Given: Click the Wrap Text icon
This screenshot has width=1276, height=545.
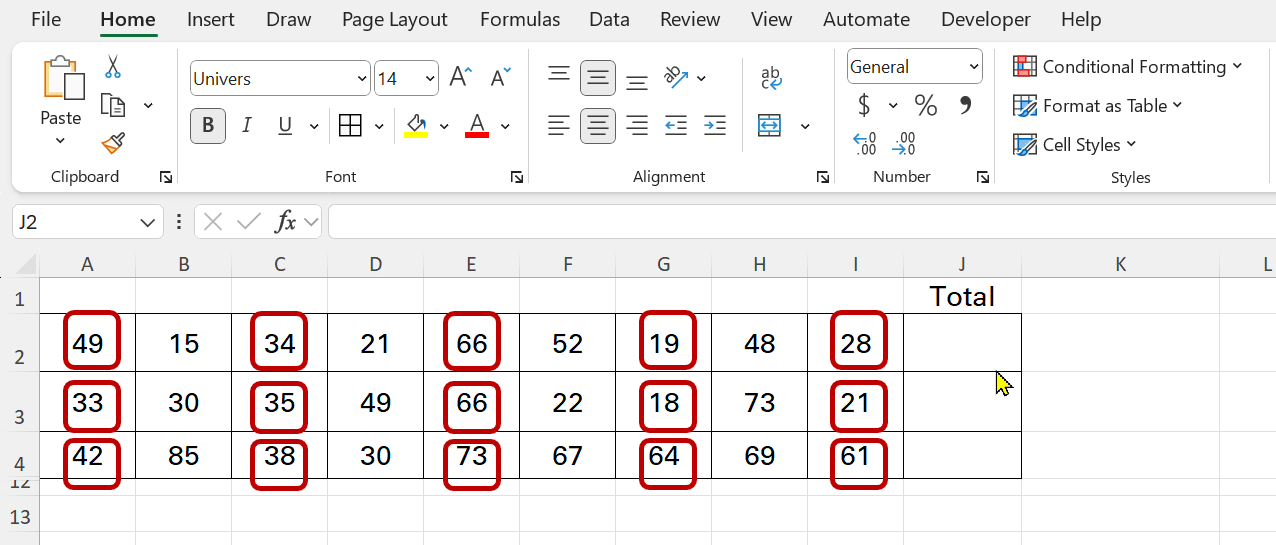Looking at the screenshot, I should pyautogui.click(x=771, y=78).
